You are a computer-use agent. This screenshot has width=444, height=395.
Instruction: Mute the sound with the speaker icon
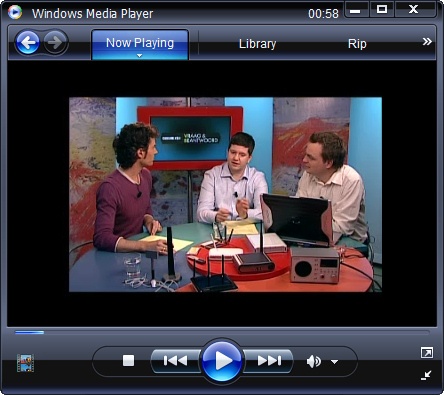point(313,361)
